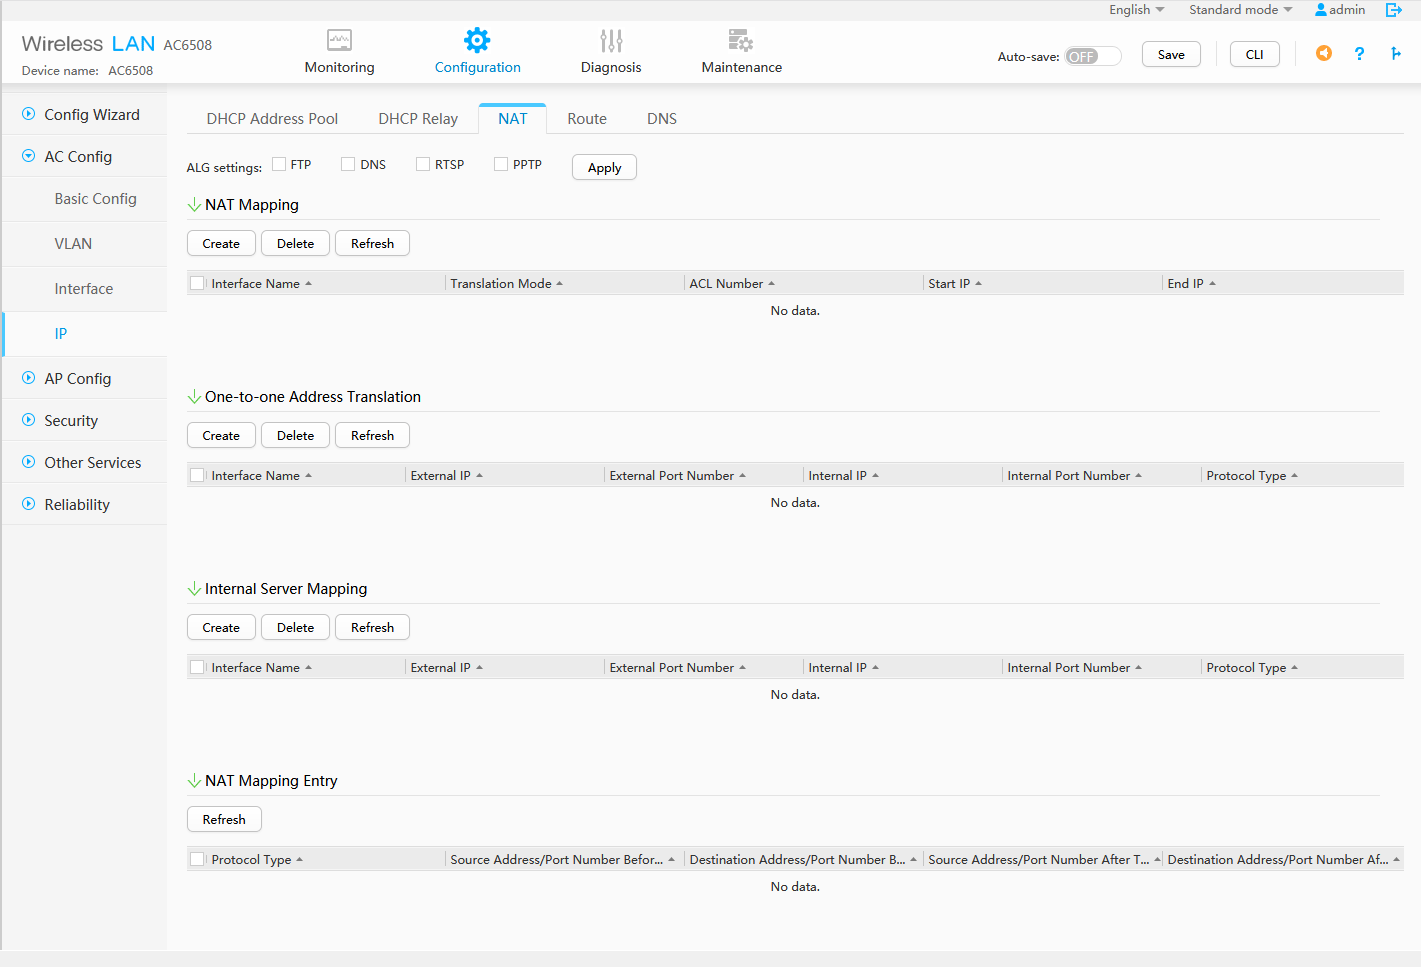This screenshot has width=1421, height=967.
Task: Click Apply for ALG settings
Action: point(604,167)
